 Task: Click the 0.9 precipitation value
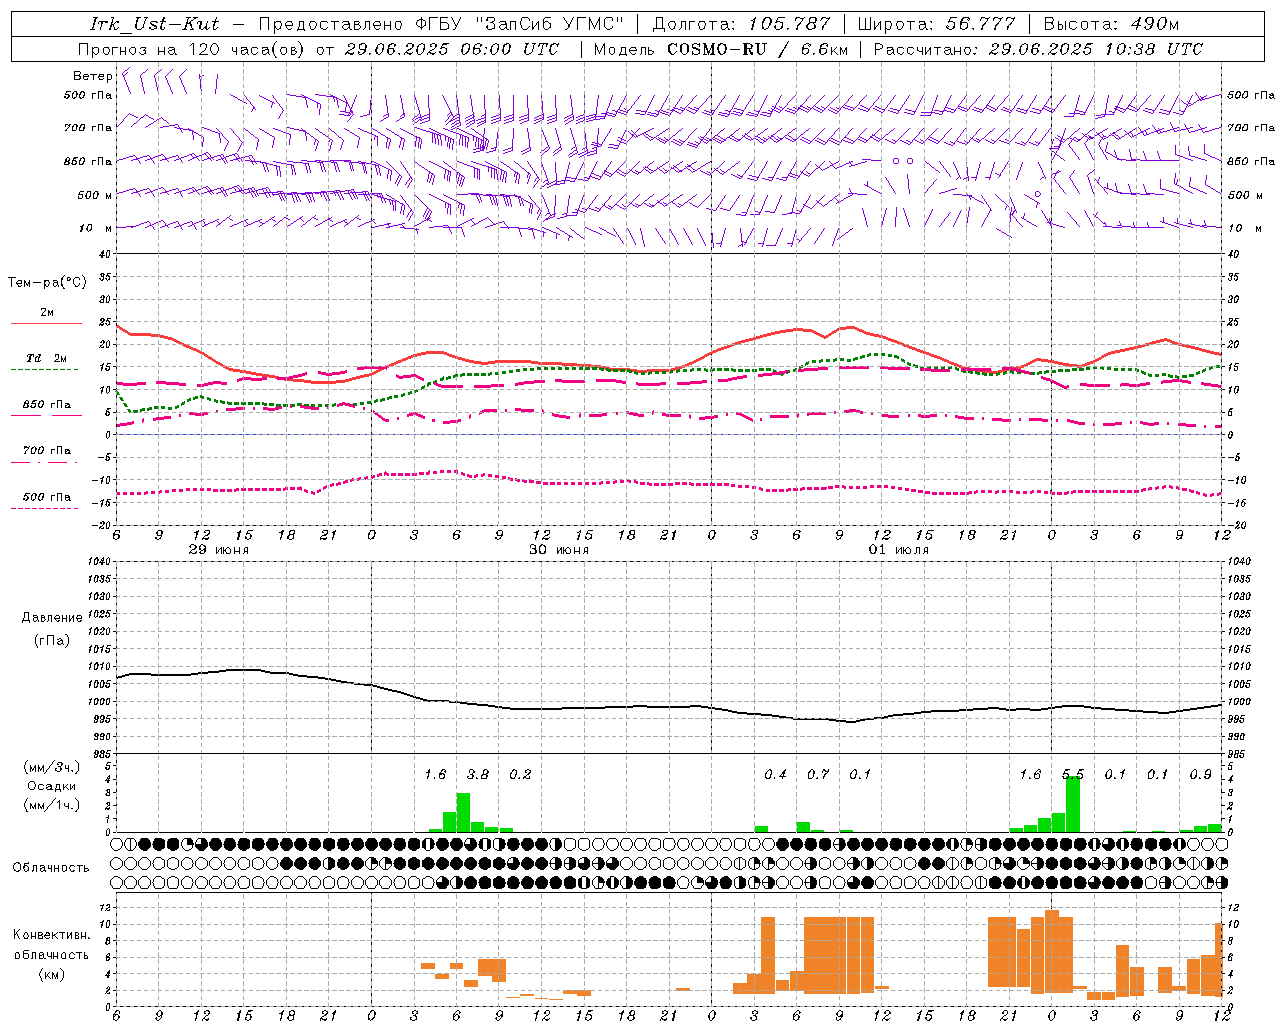(x=1200, y=774)
